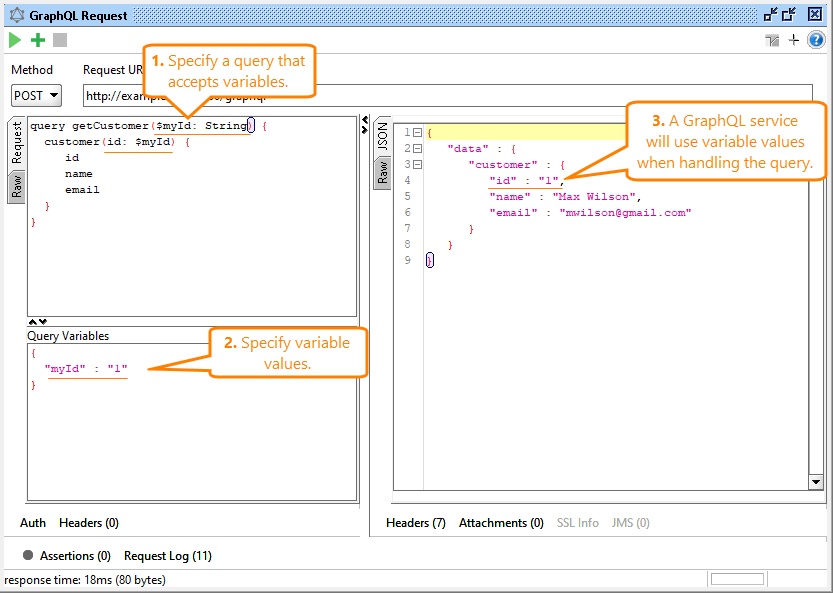This screenshot has height=593, width=833.
Task: Undock the request editor panel
Action: [x=770, y=14]
